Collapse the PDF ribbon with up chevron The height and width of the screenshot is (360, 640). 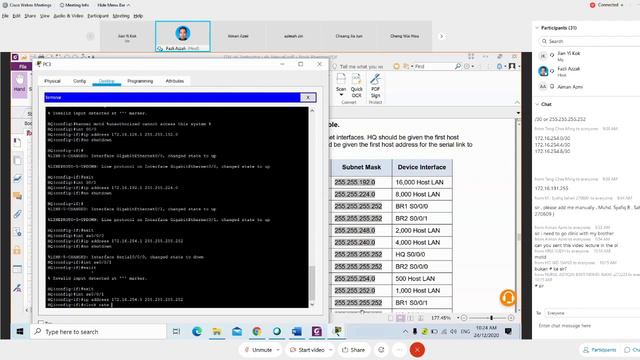517,102
